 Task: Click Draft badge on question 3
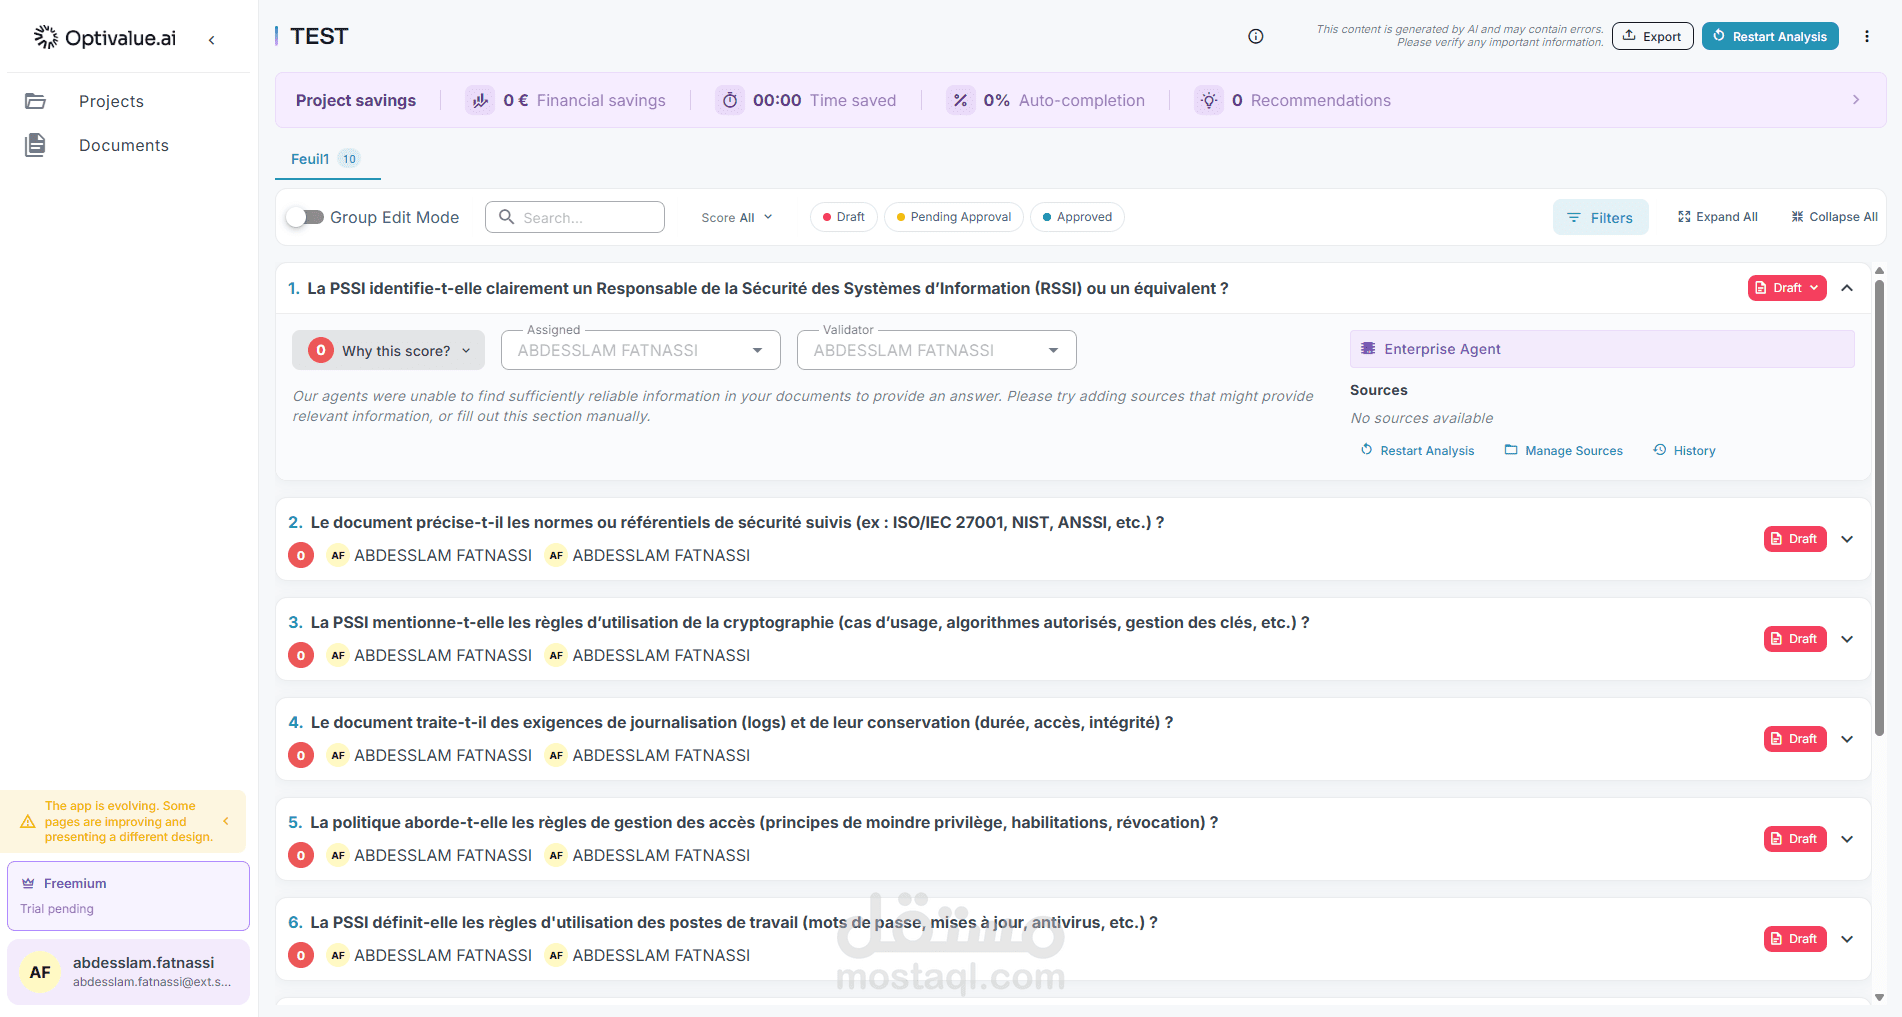tap(1795, 639)
